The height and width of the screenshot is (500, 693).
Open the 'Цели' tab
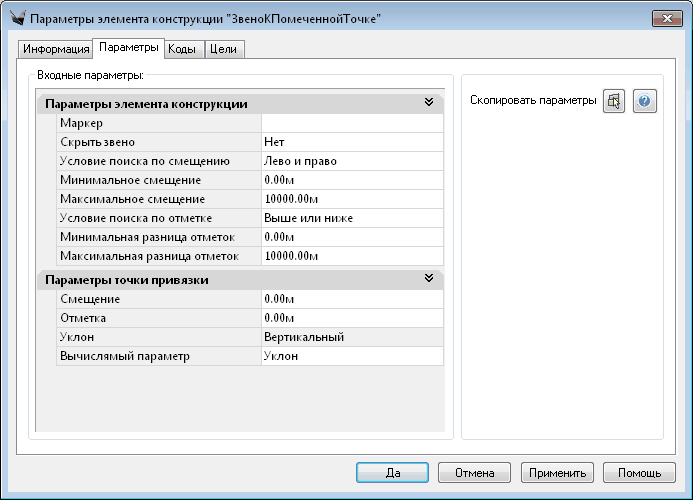224,49
